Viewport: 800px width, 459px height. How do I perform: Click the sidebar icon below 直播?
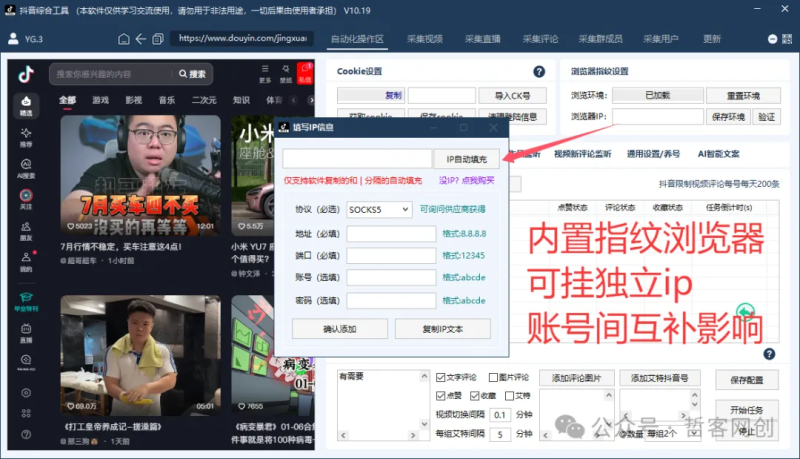coord(26,362)
